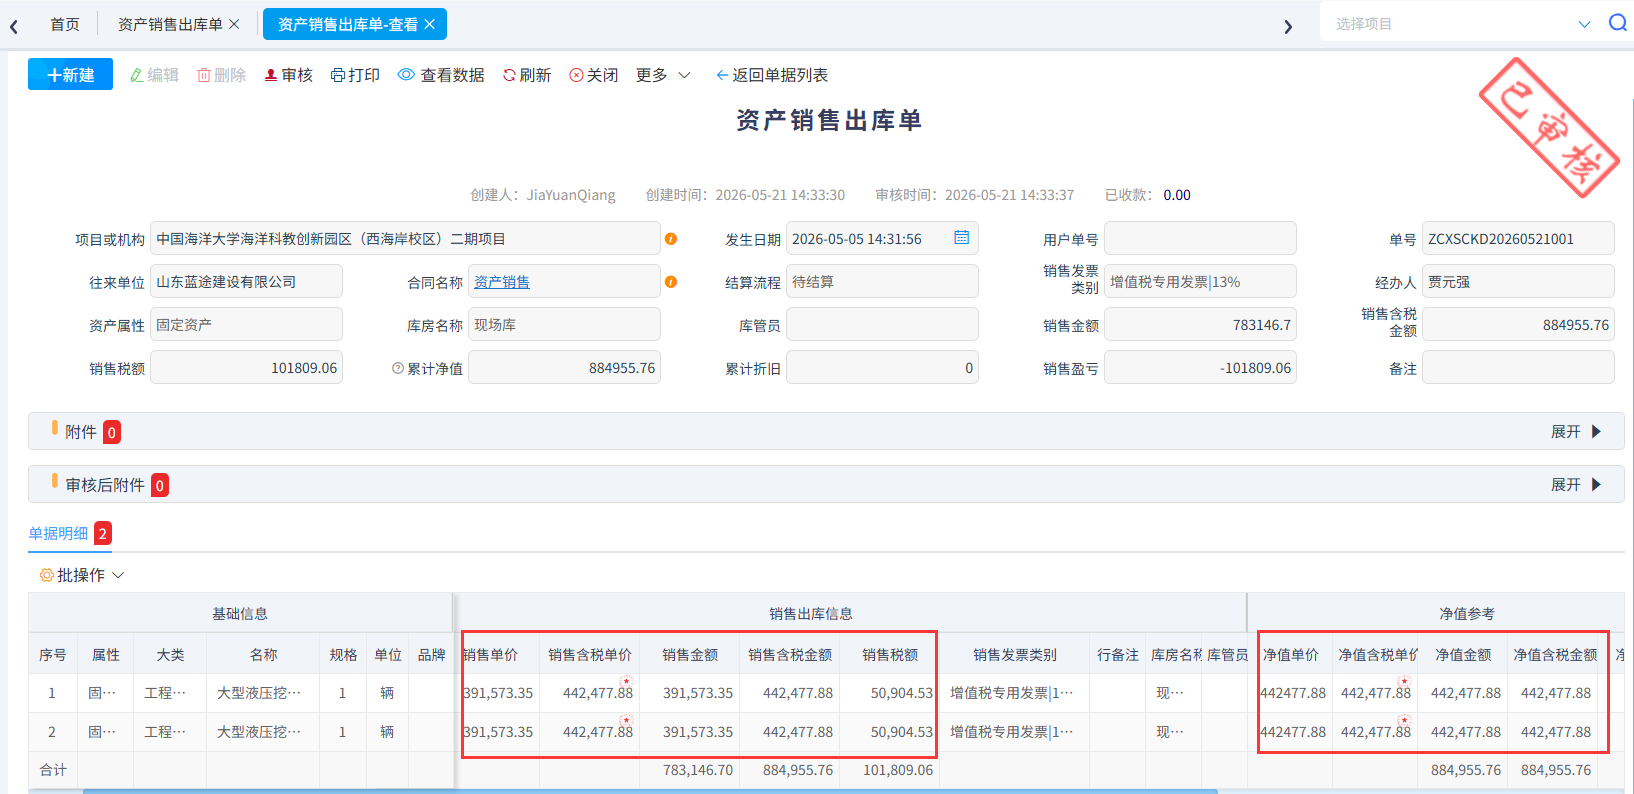Click the 删除 toolbar item
Screen dimensions: 1634x794
tap(221, 75)
